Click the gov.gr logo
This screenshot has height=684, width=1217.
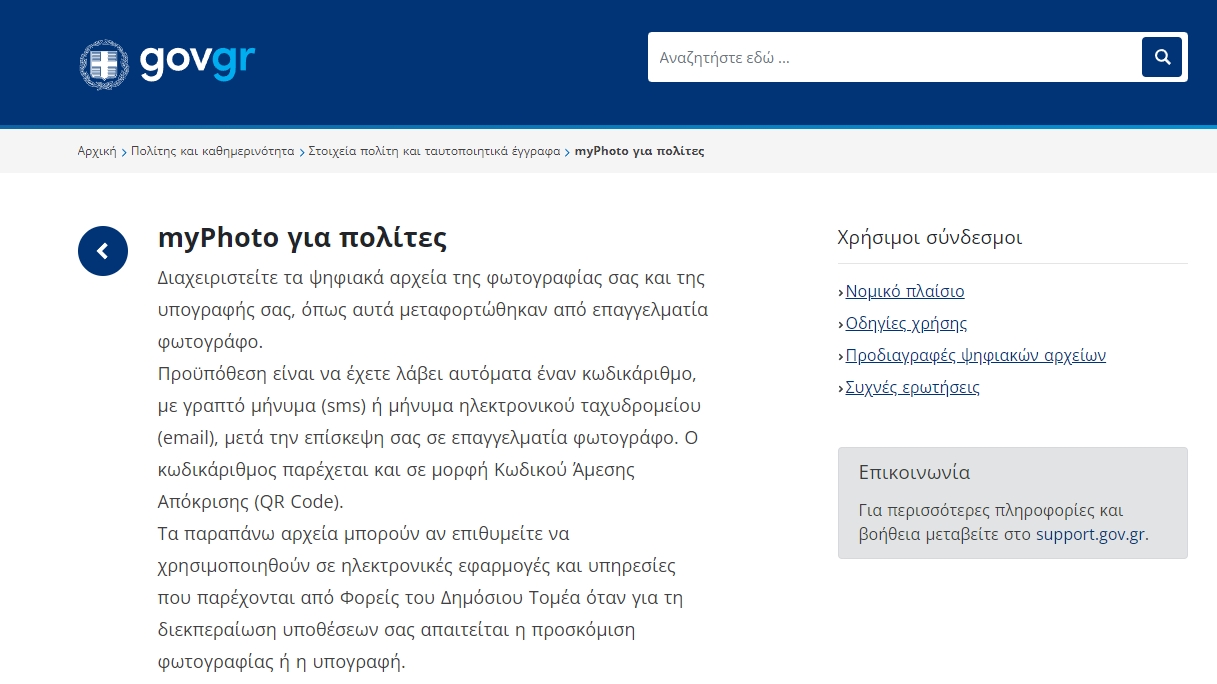168,62
